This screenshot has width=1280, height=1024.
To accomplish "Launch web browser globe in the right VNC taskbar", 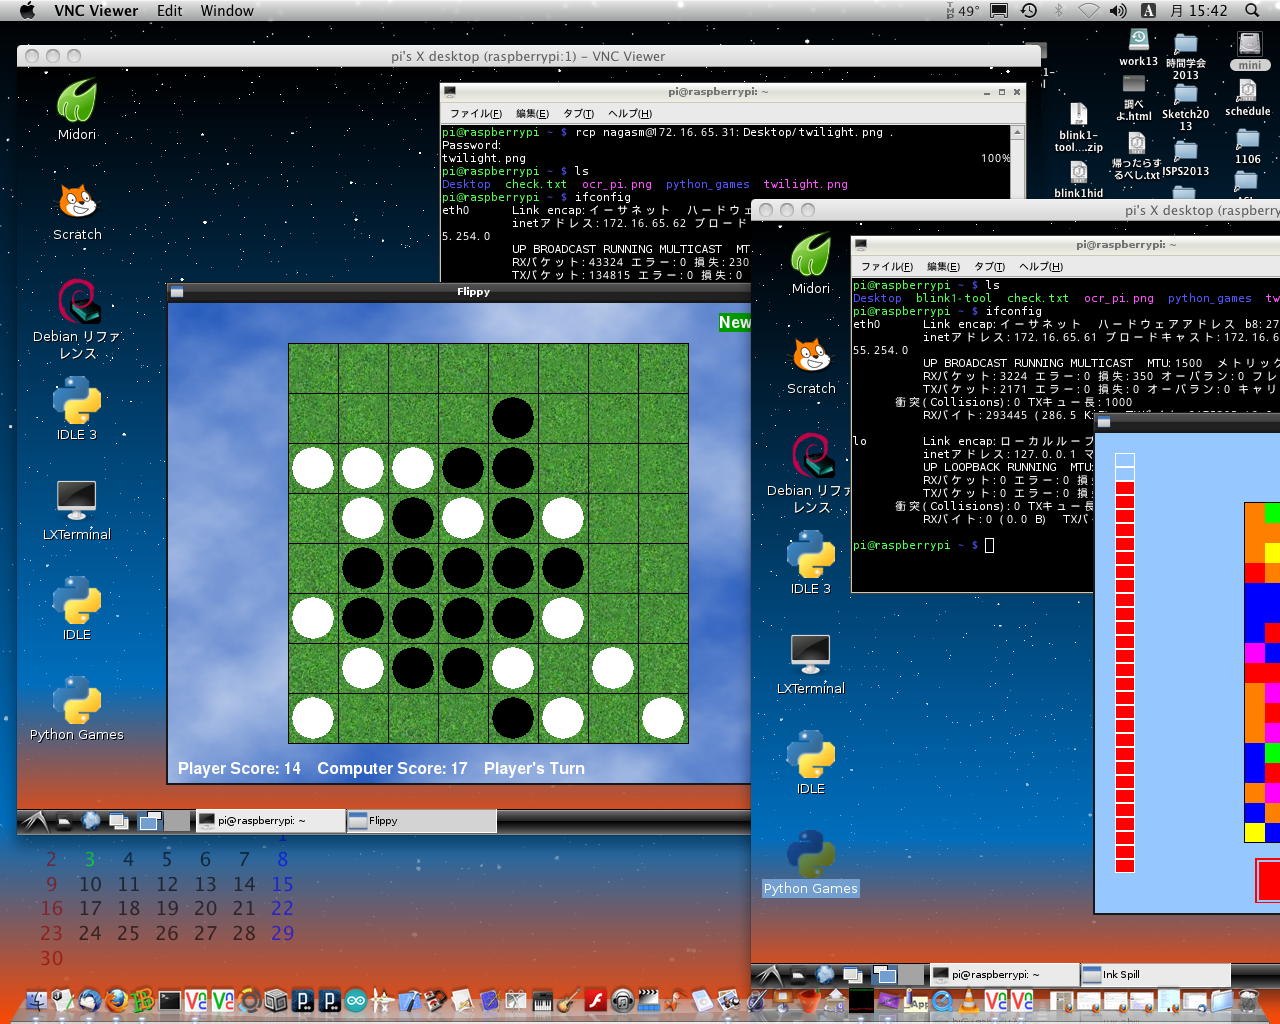I will 825,975.
